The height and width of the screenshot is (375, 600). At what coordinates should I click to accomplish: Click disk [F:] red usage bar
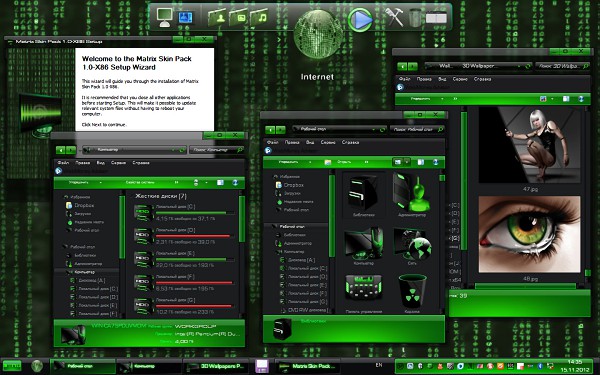tap(194, 283)
